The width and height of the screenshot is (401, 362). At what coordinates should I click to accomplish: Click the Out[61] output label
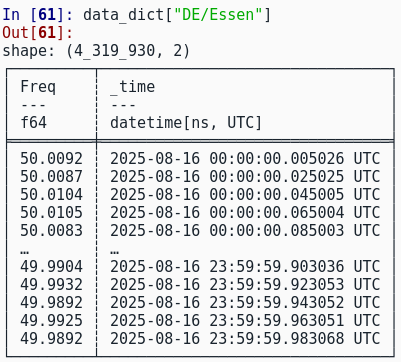click(x=37, y=33)
